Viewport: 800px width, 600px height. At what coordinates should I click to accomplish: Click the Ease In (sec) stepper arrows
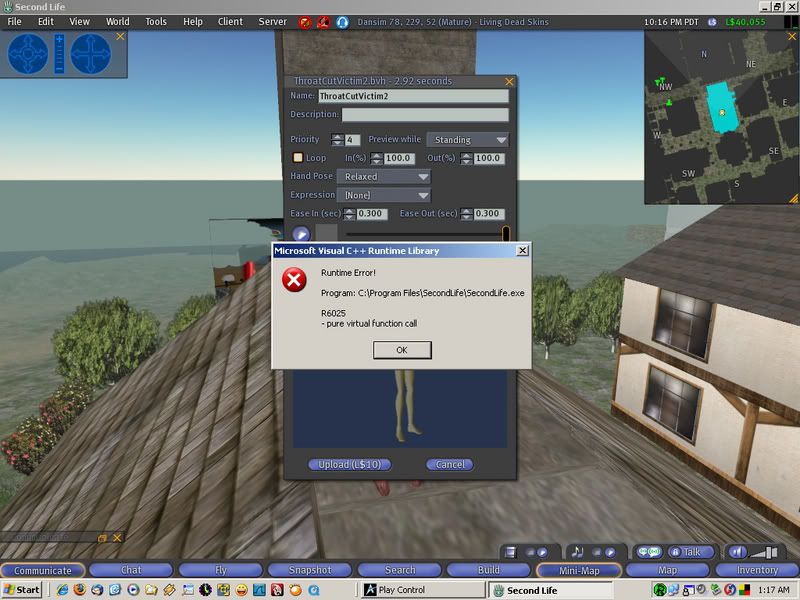[x=349, y=214]
